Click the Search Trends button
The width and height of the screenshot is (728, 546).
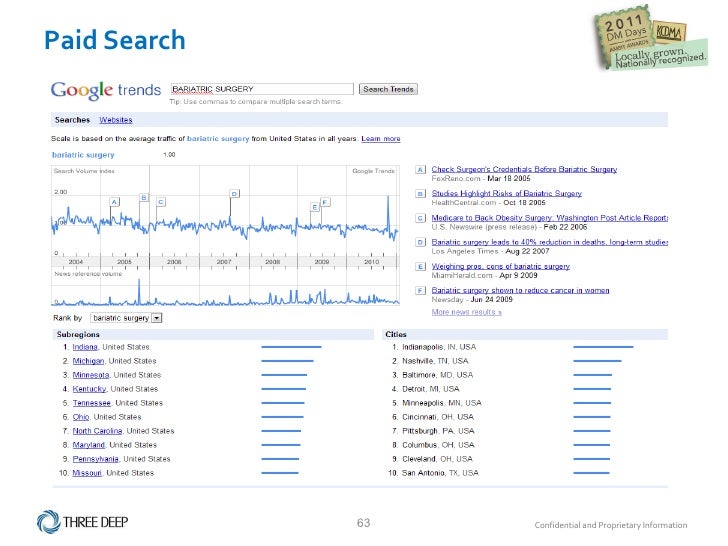pos(388,89)
